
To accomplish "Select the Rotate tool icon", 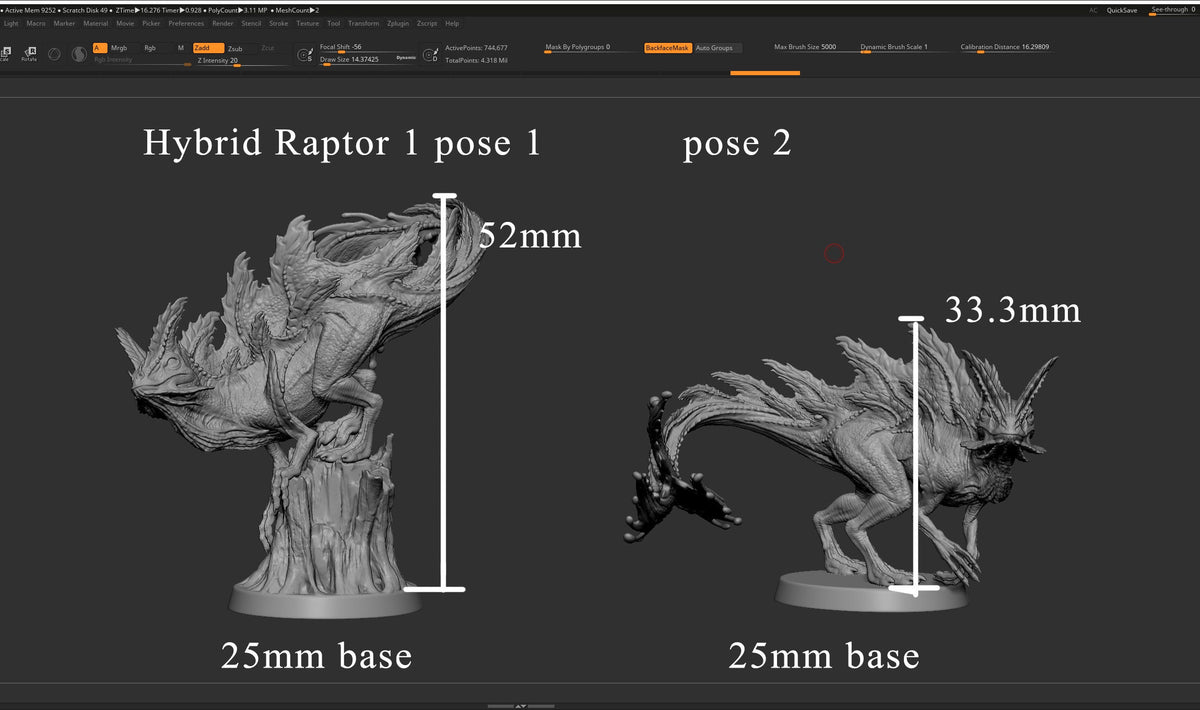I will (30, 52).
